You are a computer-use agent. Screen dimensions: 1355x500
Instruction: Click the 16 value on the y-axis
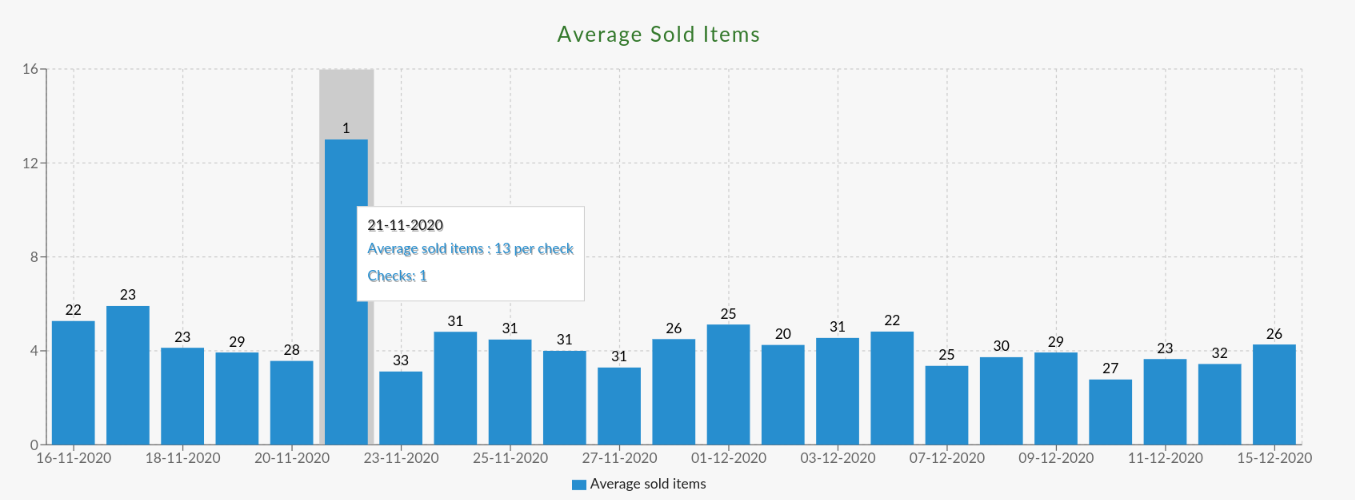[x=29, y=70]
